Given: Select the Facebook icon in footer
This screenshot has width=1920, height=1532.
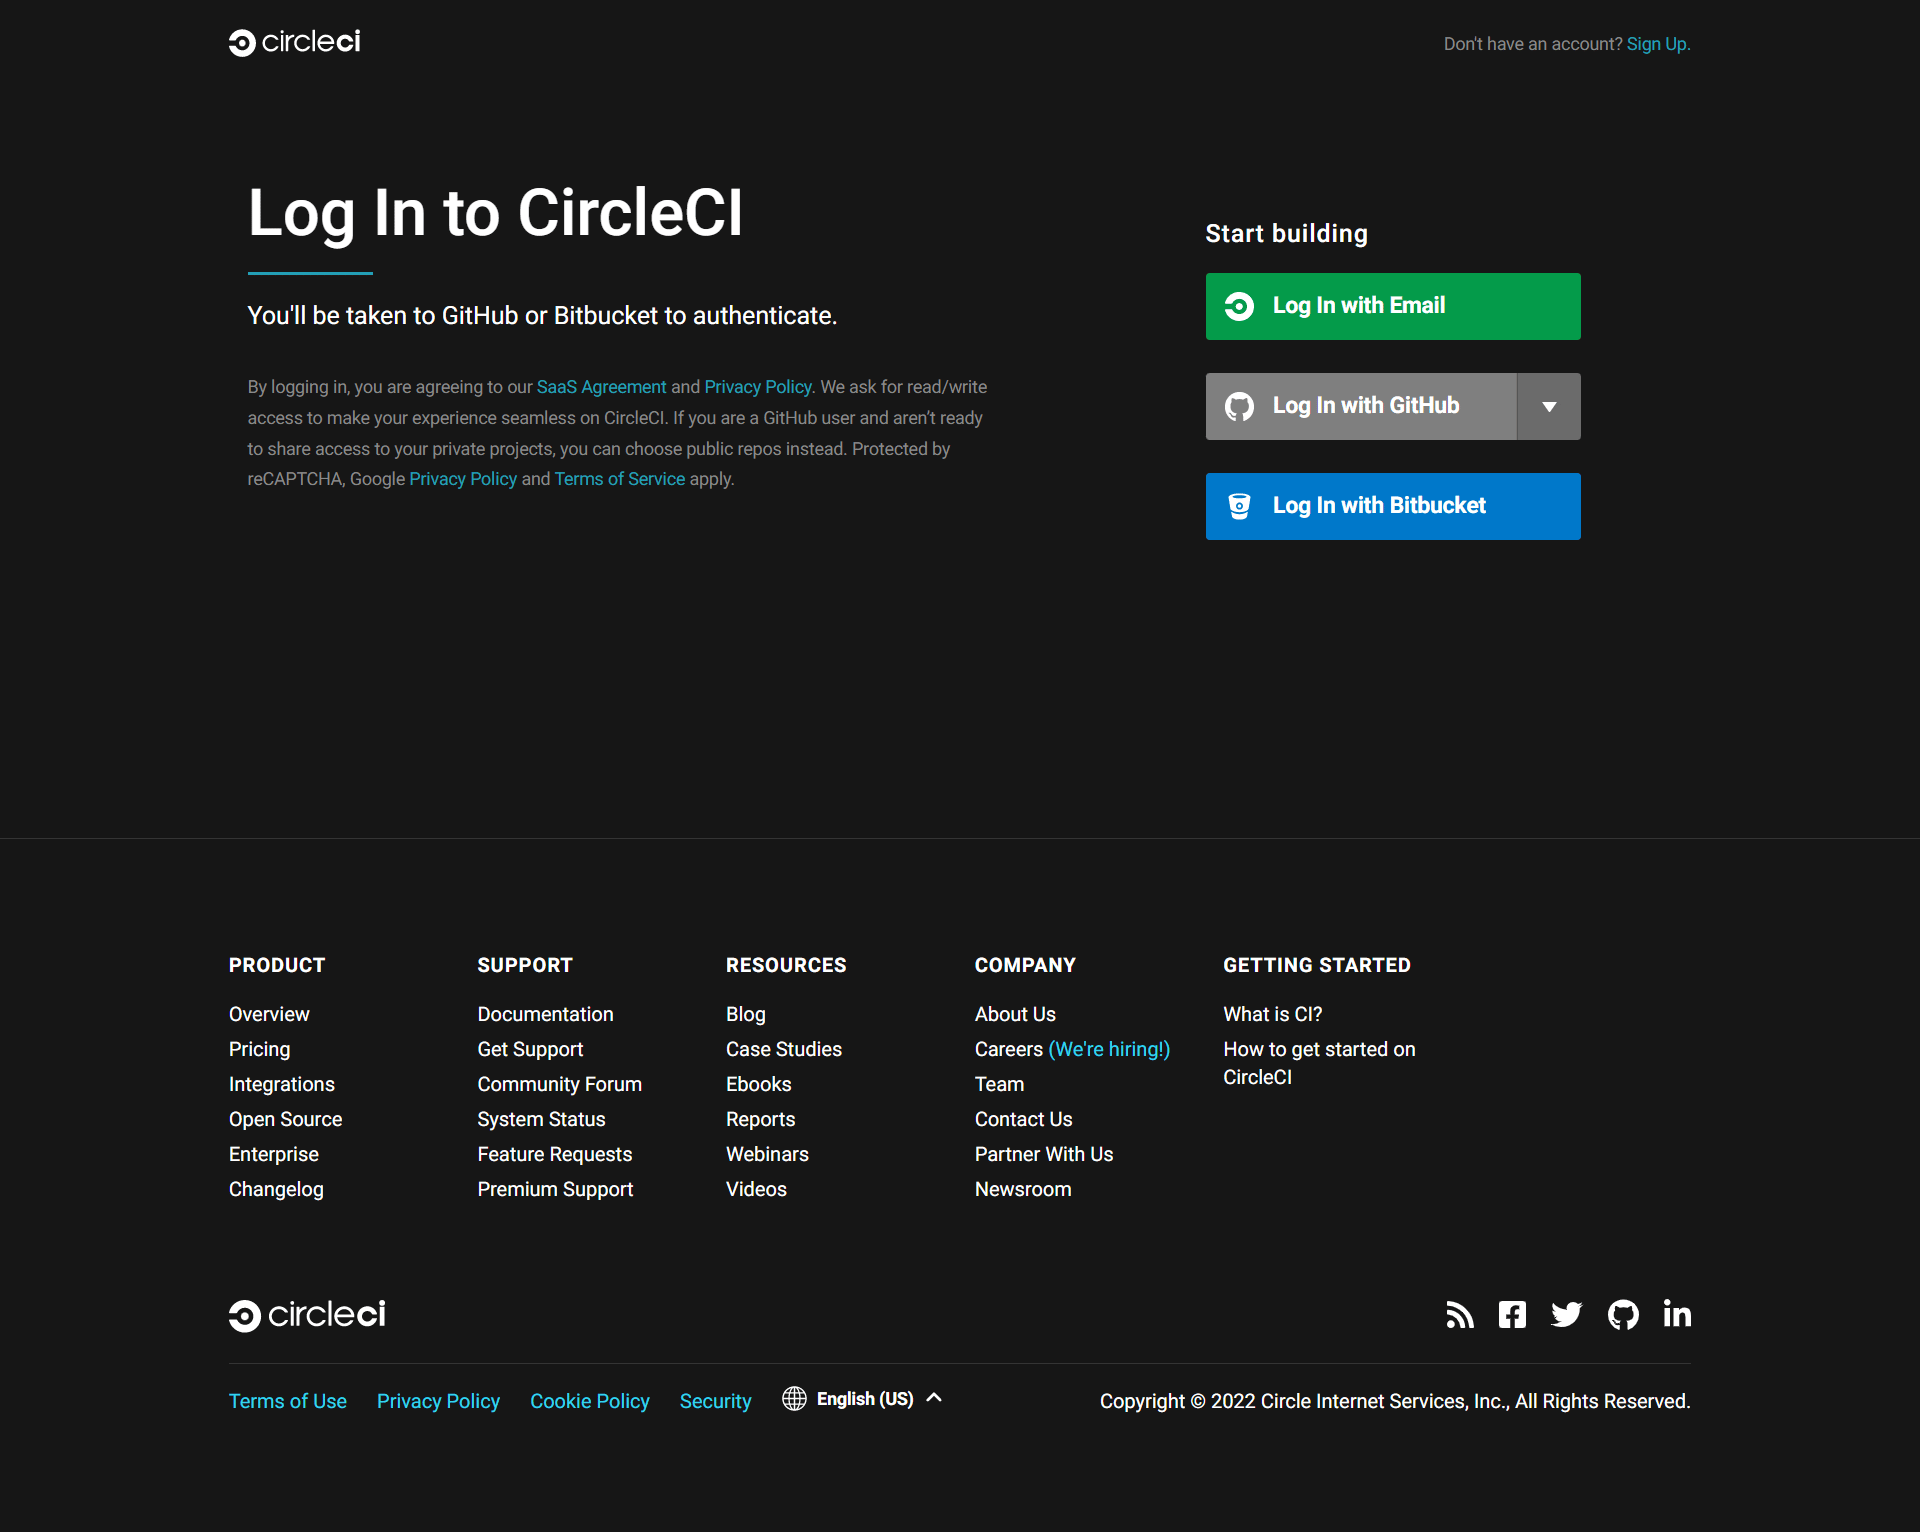Looking at the screenshot, I should [x=1512, y=1313].
